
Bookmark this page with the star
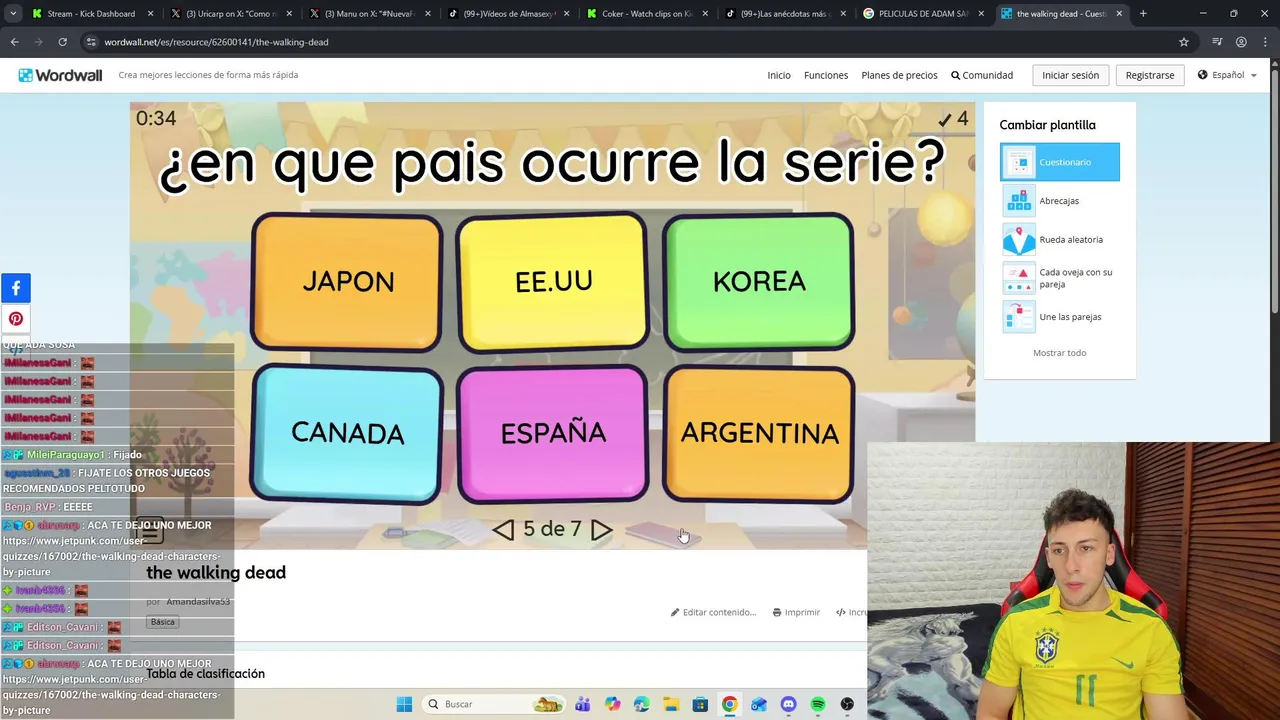point(1184,42)
